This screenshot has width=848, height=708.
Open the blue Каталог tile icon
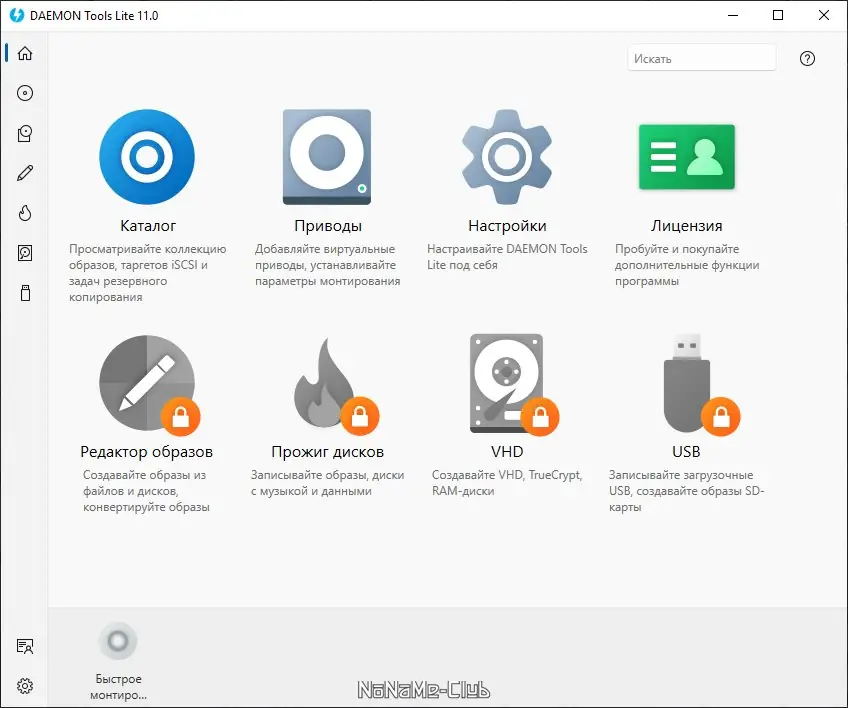[x=147, y=157]
